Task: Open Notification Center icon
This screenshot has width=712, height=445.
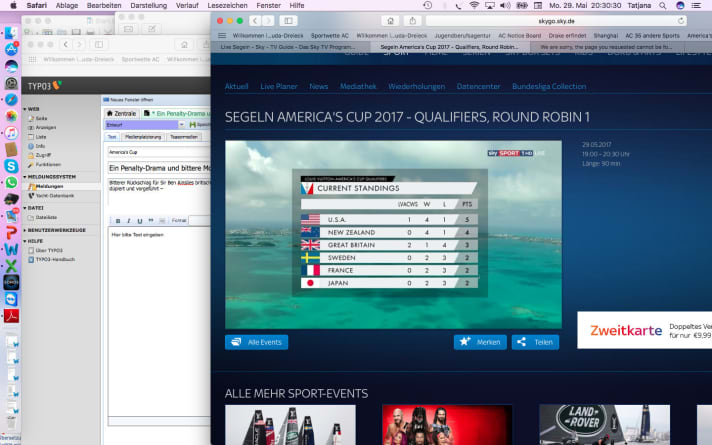Action: 696,5
